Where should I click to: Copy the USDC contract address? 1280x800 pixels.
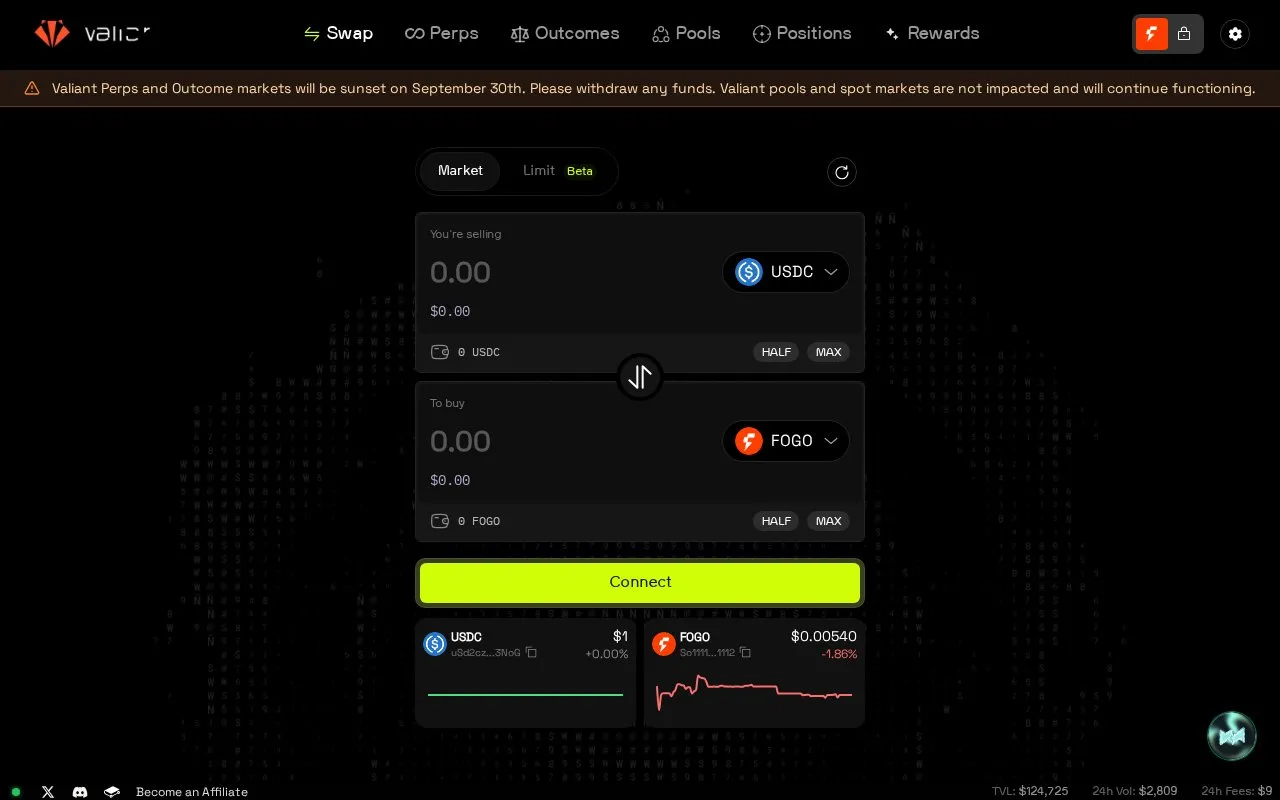[531, 653]
